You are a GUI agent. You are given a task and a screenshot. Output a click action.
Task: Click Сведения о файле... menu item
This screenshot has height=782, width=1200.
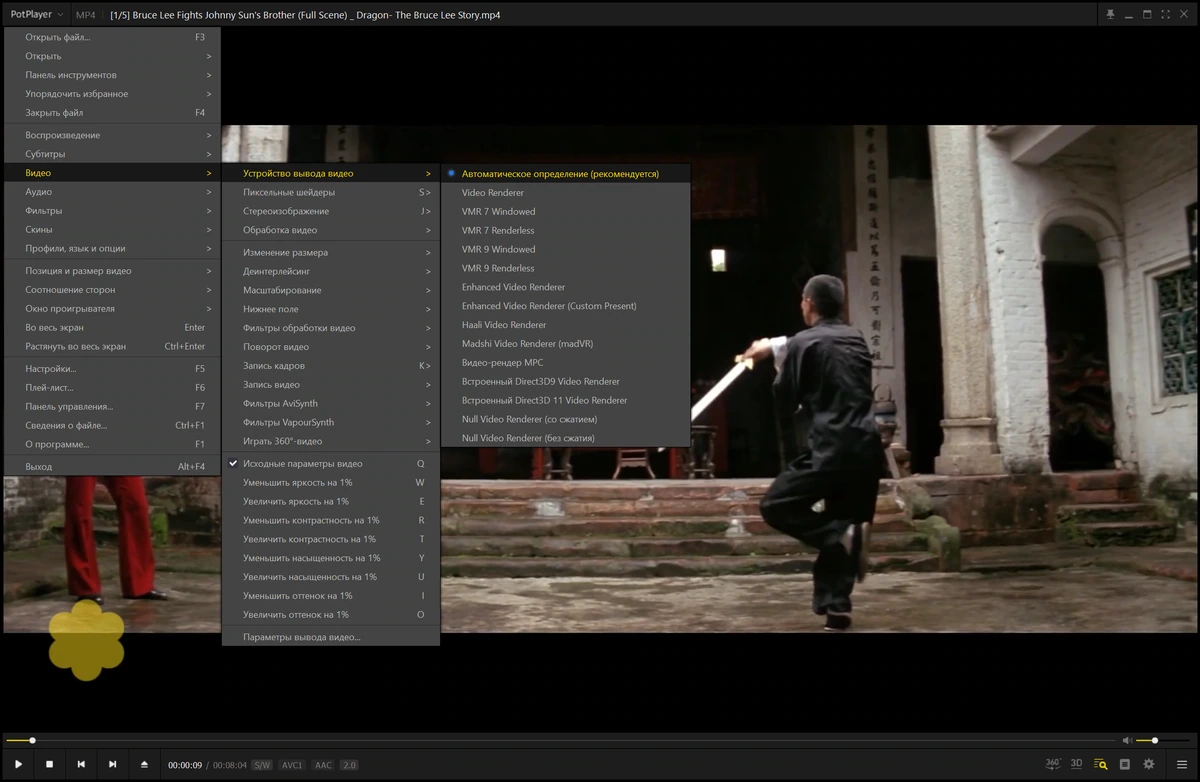pos(112,426)
